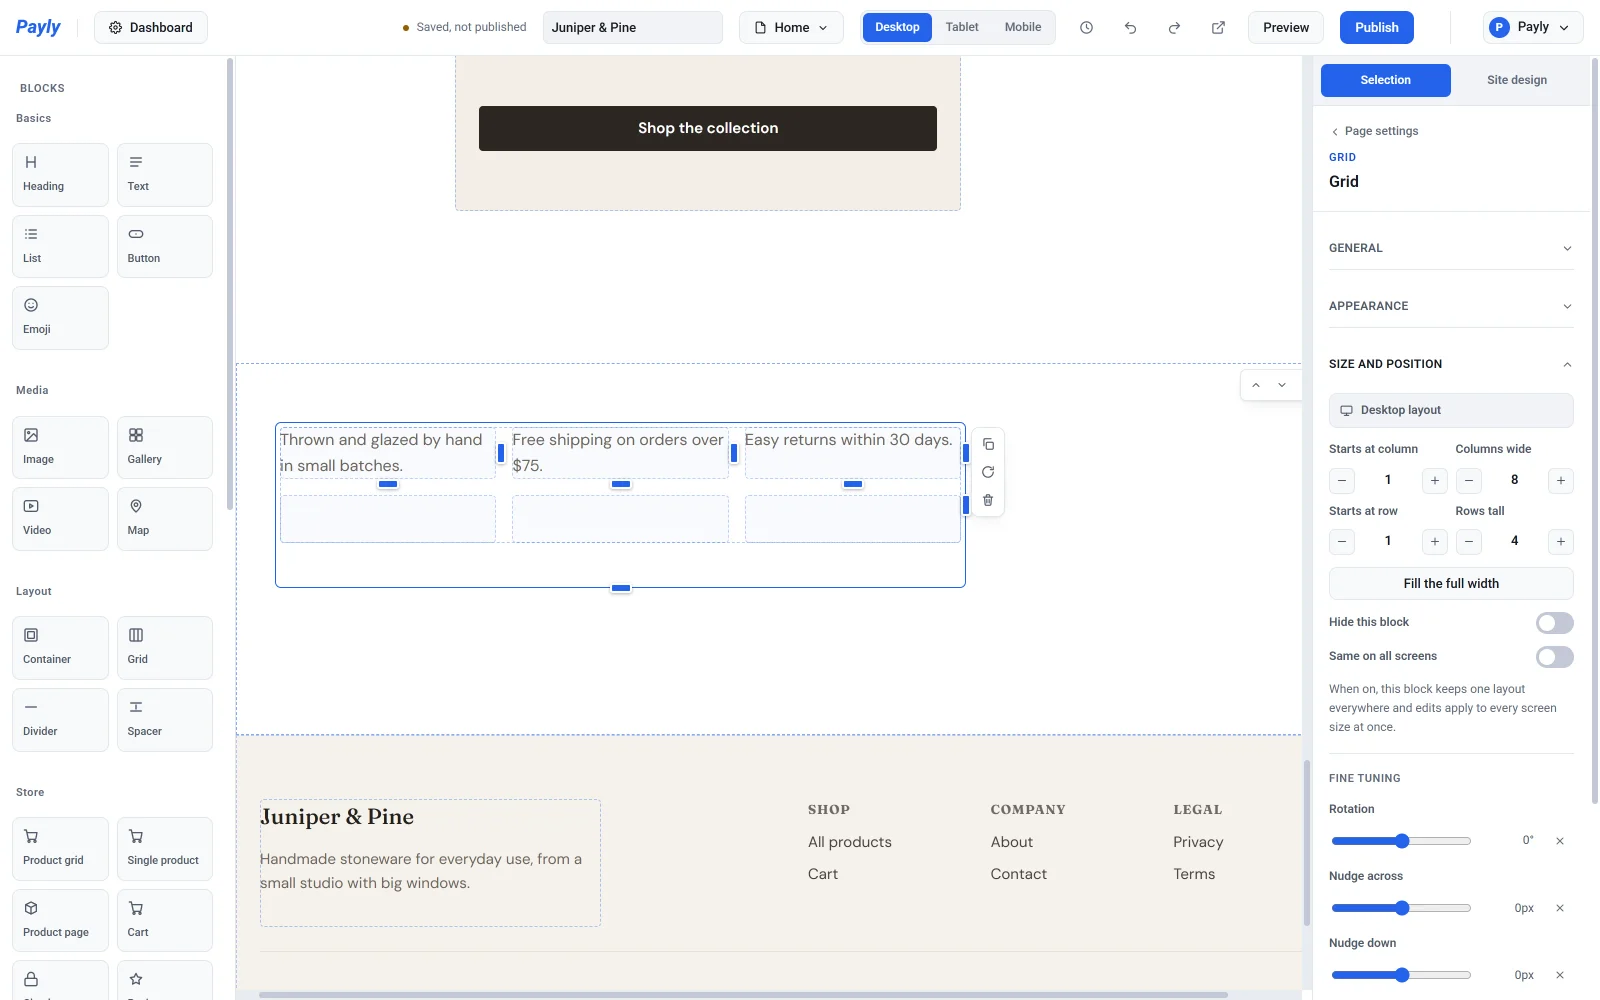Toggle Hide this block switch
1600x1000 pixels.
coord(1554,623)
